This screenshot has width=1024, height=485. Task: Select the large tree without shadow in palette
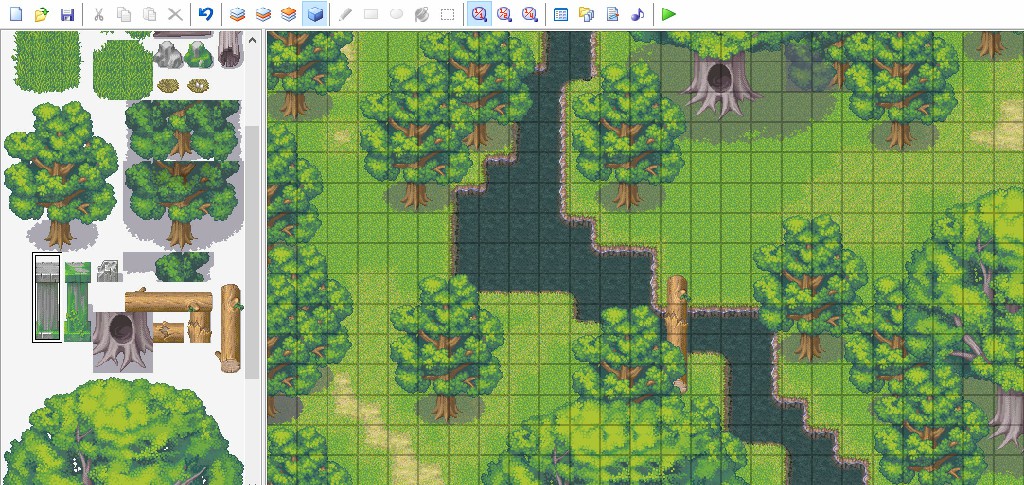coord(61,174)
